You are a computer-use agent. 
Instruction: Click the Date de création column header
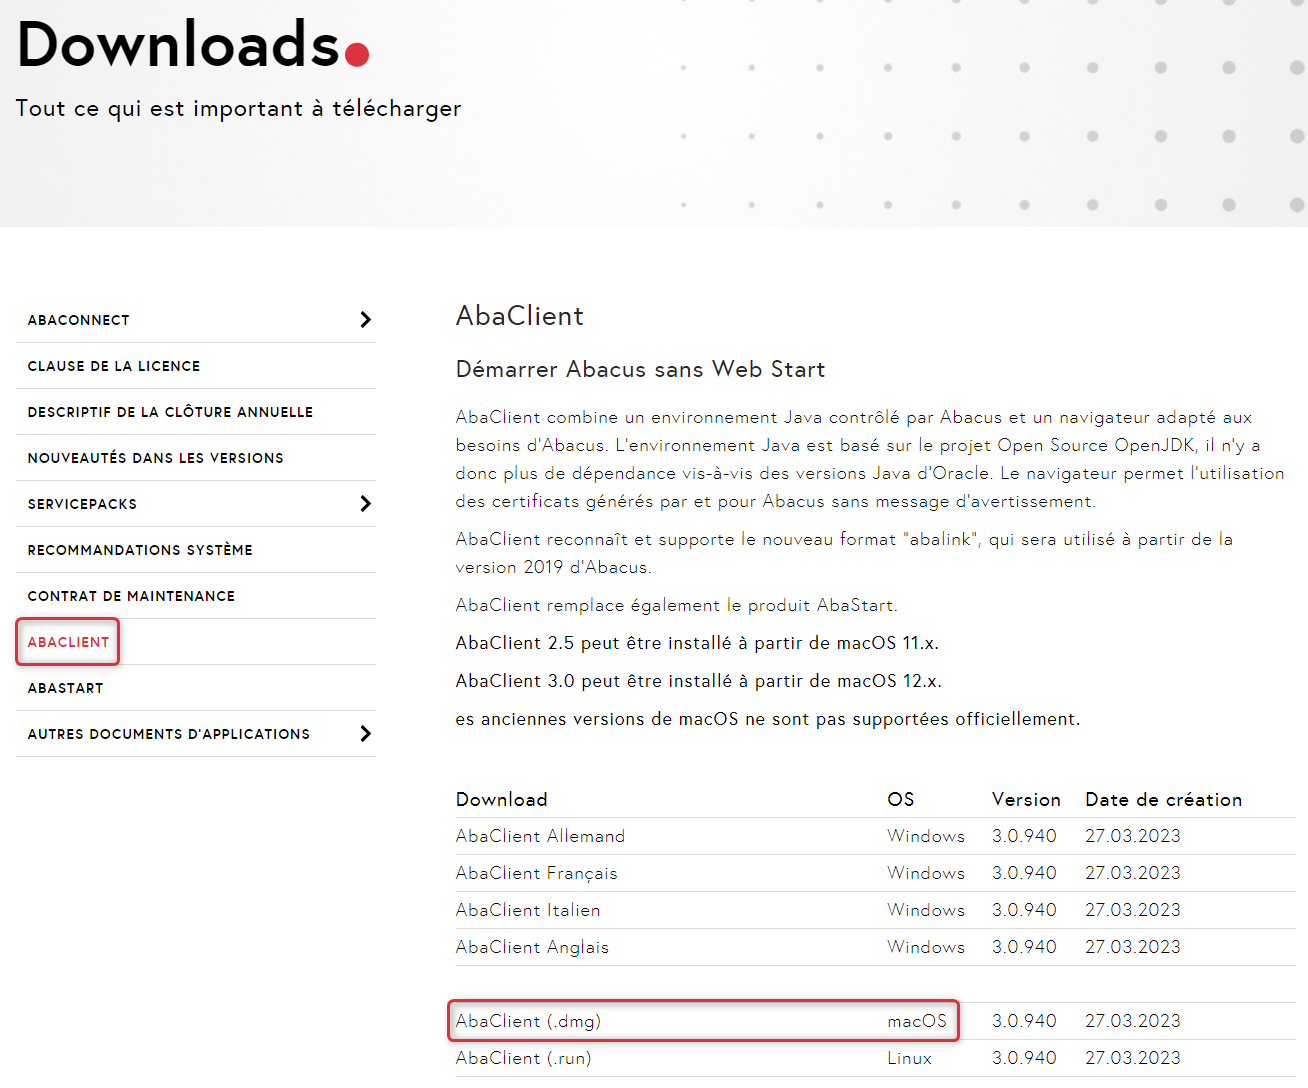[x=1163, y=799]
